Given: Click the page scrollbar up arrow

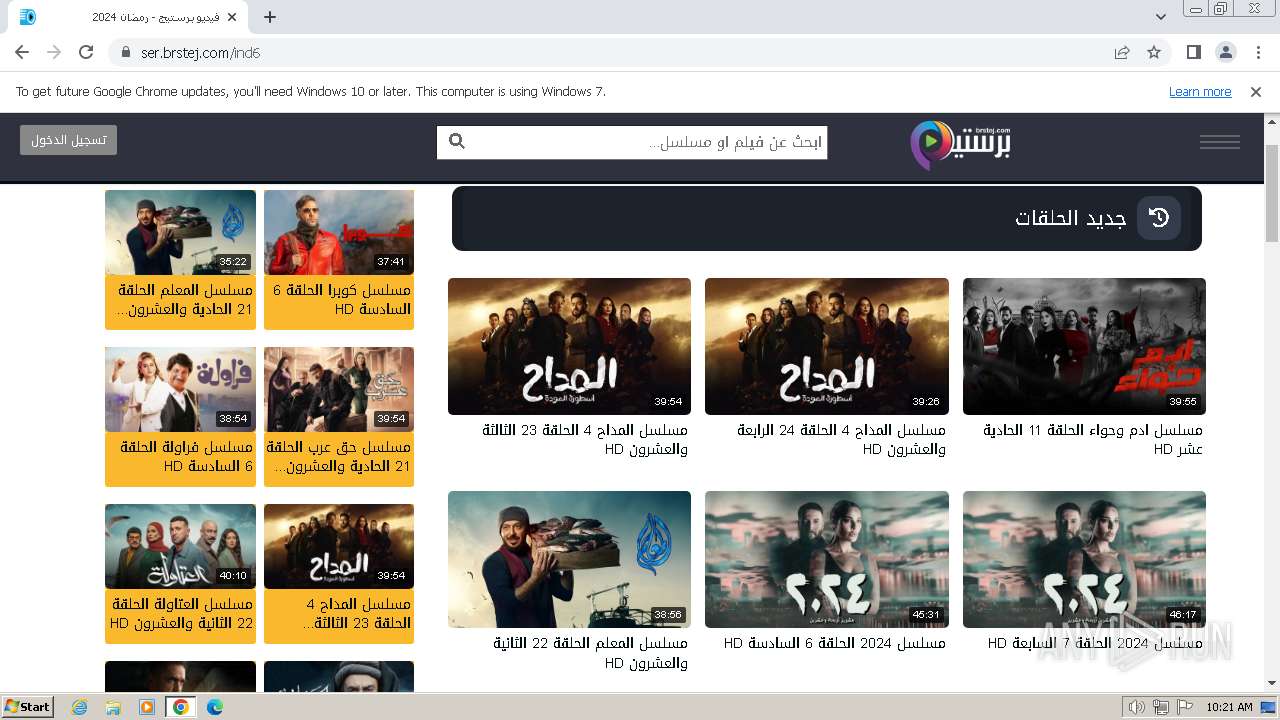Looking at the screenshot, I should (x=1272, y=122).
